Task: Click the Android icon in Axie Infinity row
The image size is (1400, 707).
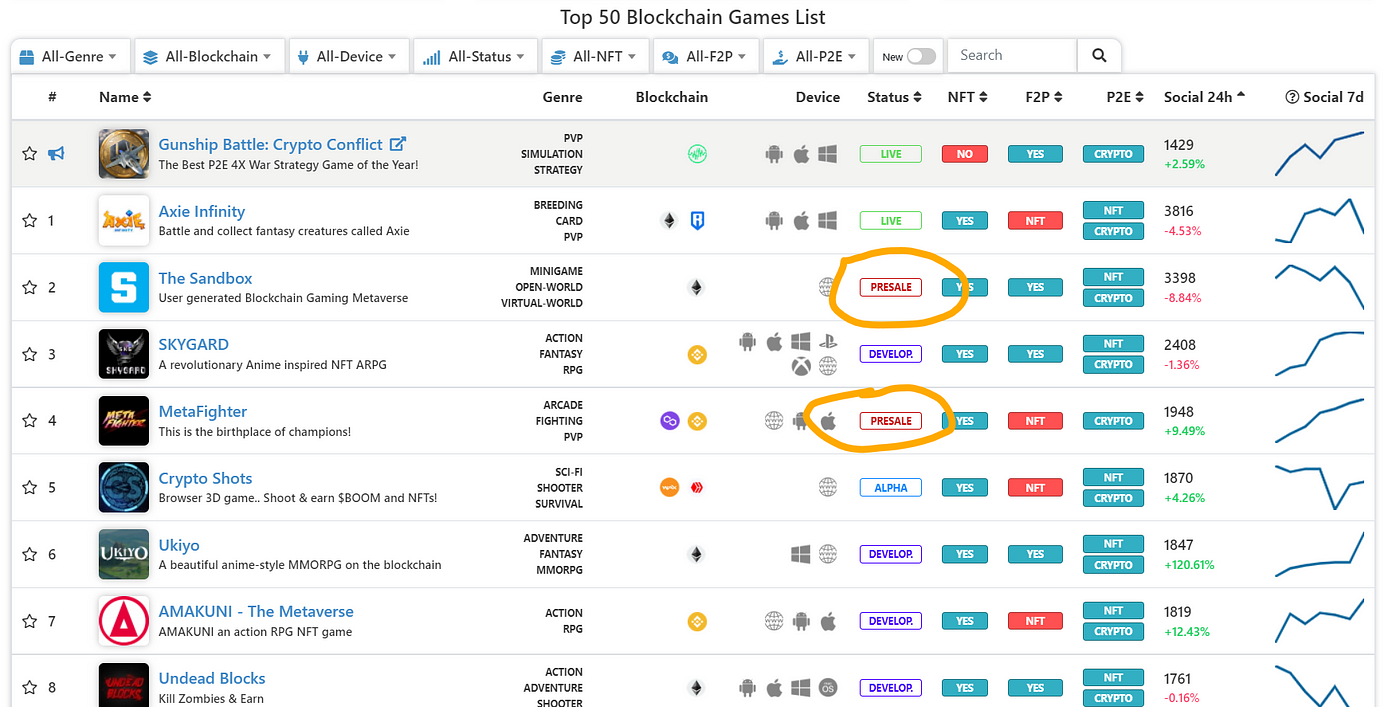Action: point(773,221)
